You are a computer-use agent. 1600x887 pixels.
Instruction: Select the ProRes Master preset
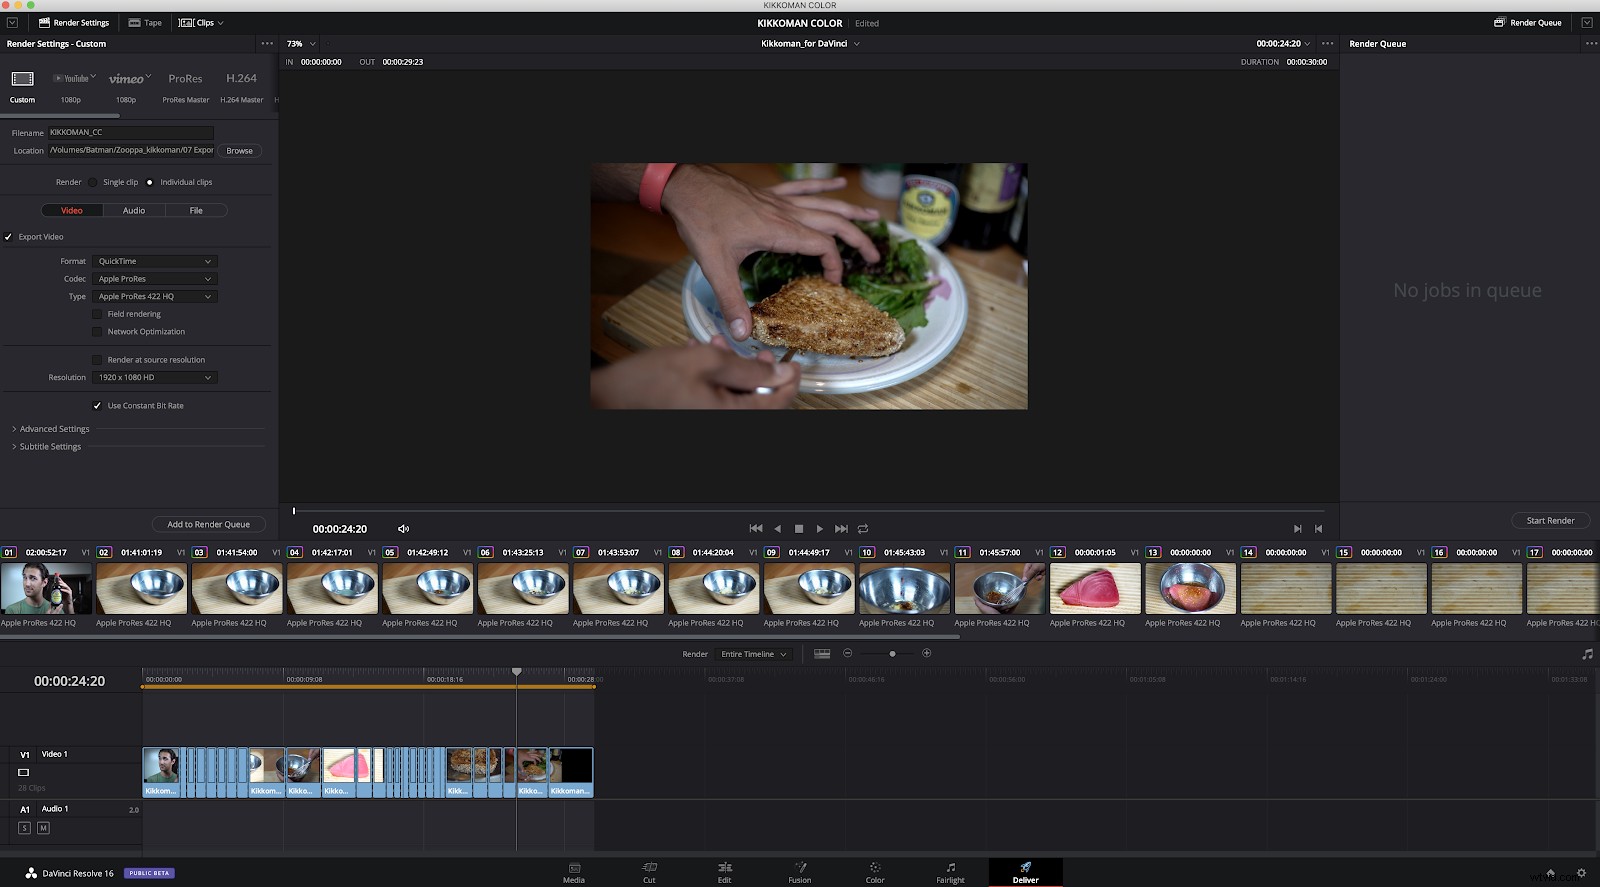coord(185,78)
